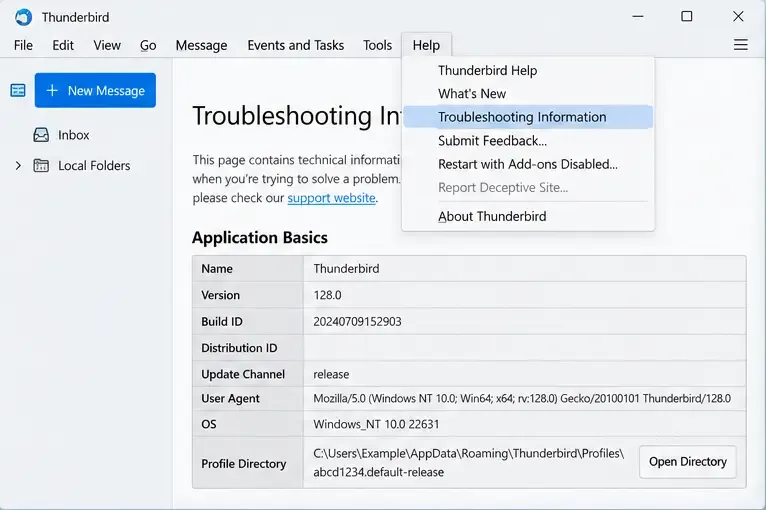
Task: Click the Troubleshooting page title heading
Action: click(296, 116)
